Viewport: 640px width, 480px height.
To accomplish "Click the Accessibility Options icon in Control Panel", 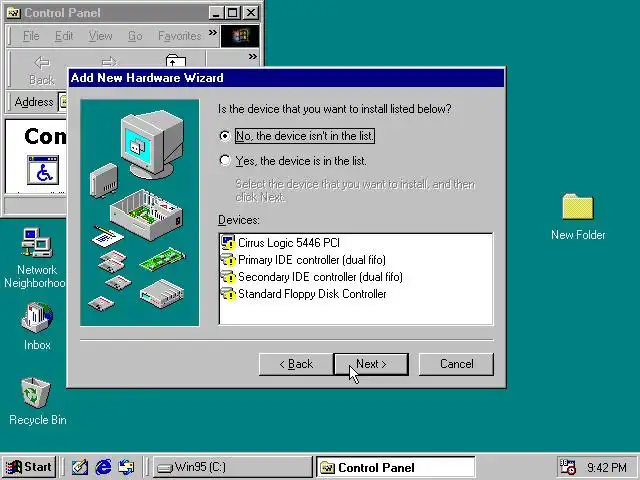I will pyautogui.click(x=43, y=170).
